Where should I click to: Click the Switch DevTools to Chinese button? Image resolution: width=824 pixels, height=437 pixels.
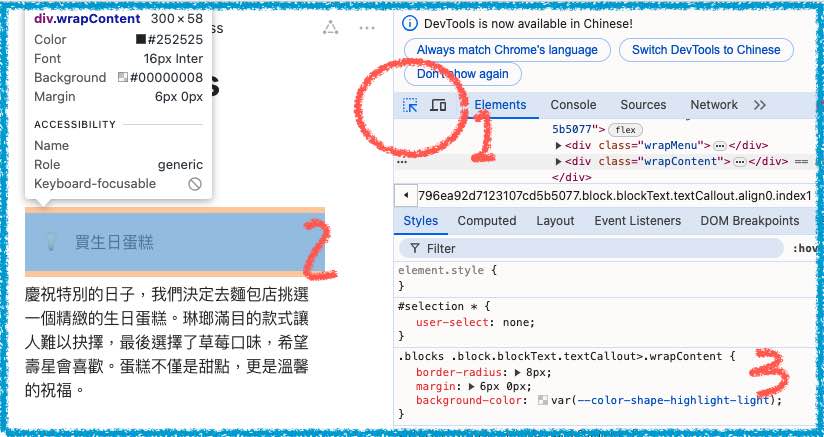coord(705,49)
